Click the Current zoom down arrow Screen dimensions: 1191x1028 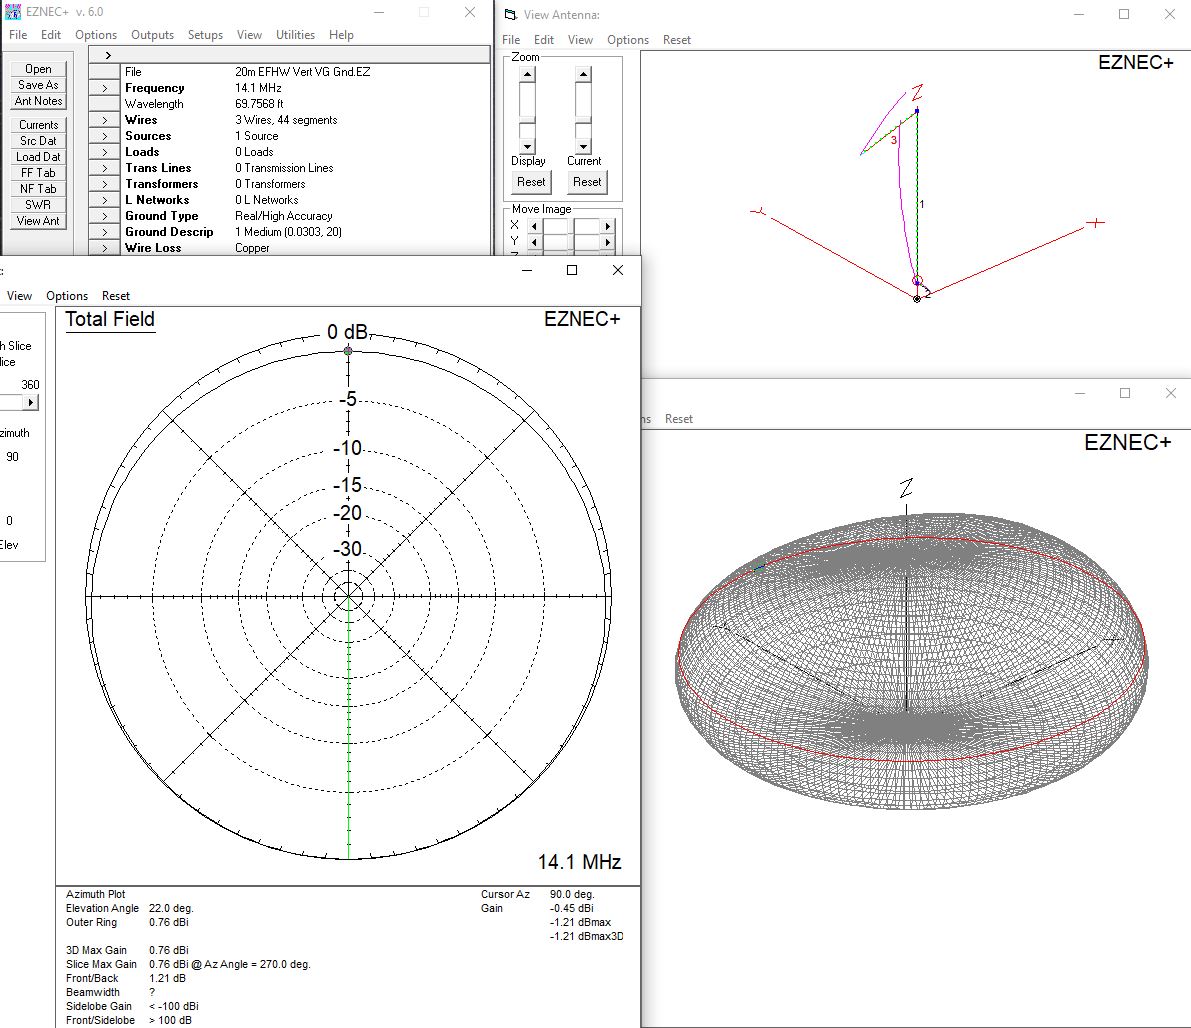[x=583, y=147]
